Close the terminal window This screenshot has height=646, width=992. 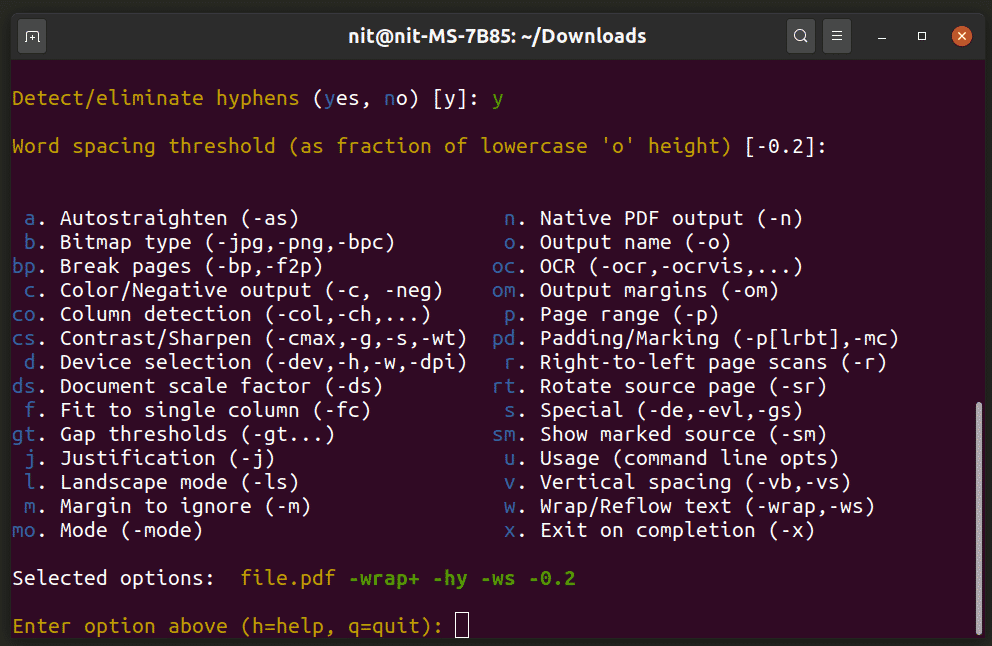coord(961,37)
